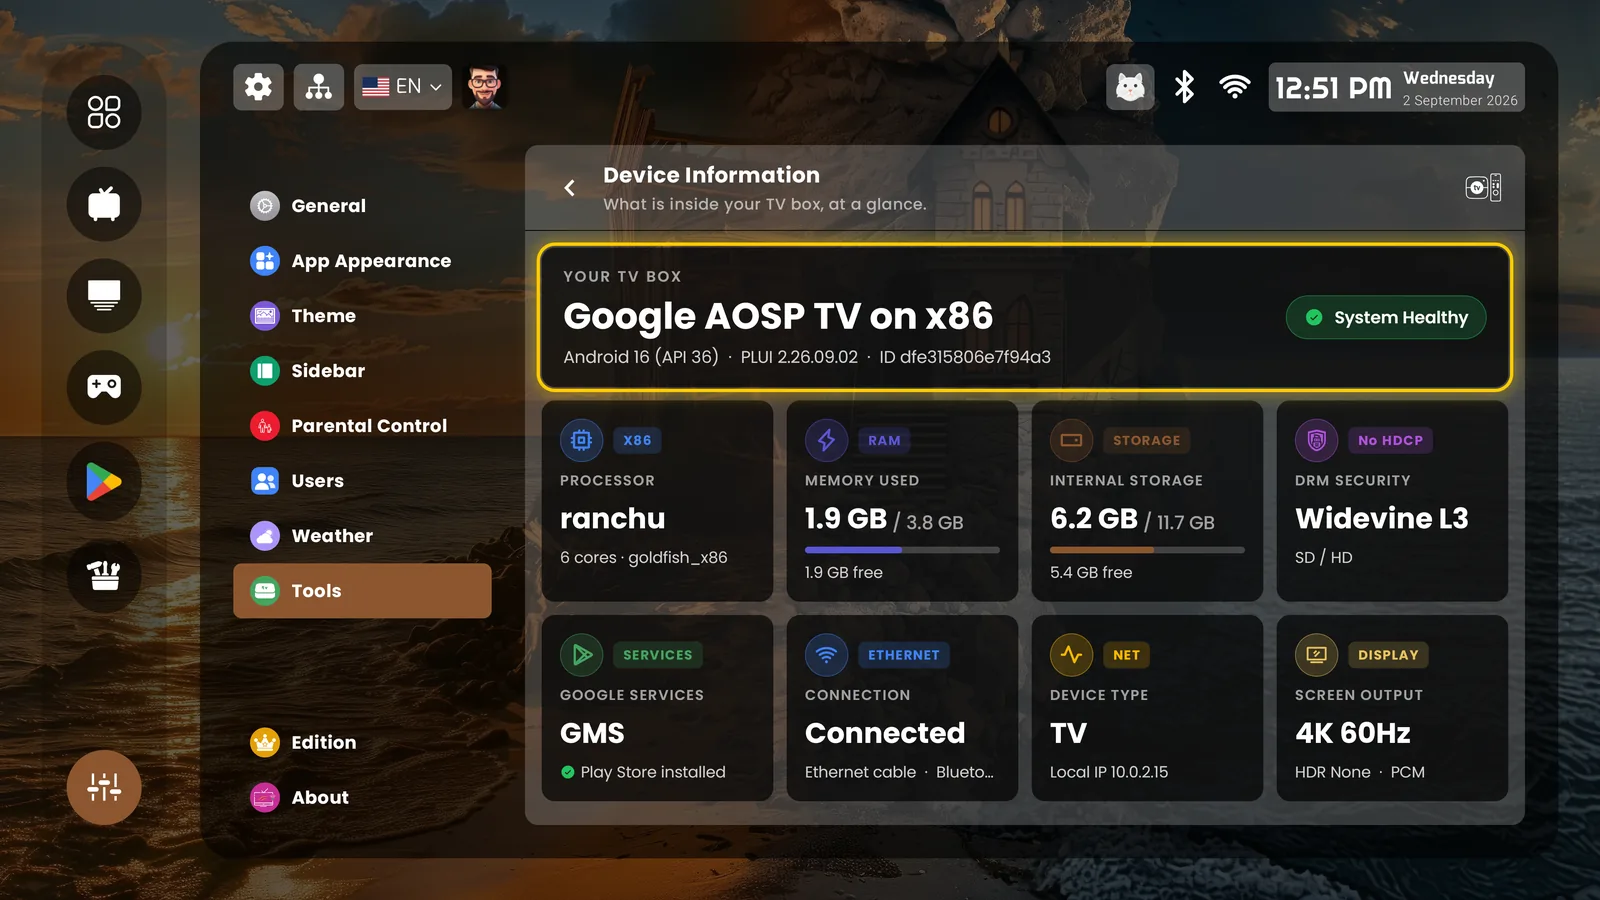This screenshot has height=900, width=1600.
Task: Click the Connected status text
Action: click(885, 734)
